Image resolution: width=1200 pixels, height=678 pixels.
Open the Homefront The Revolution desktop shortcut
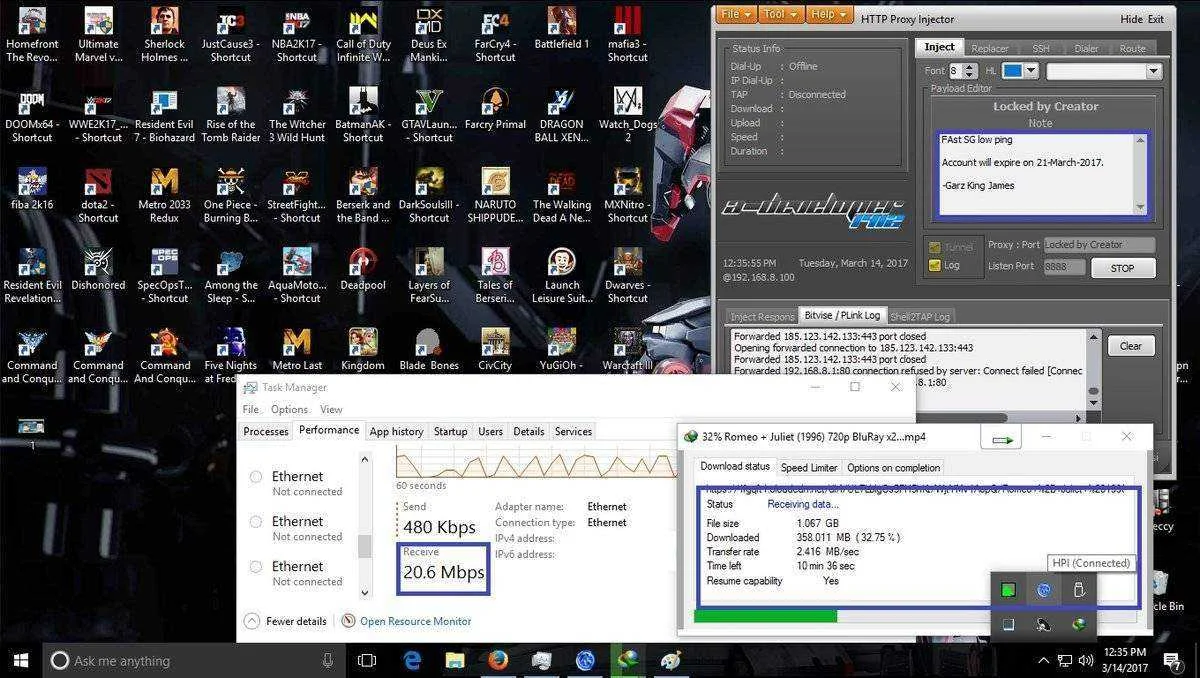tap(32, 34)
